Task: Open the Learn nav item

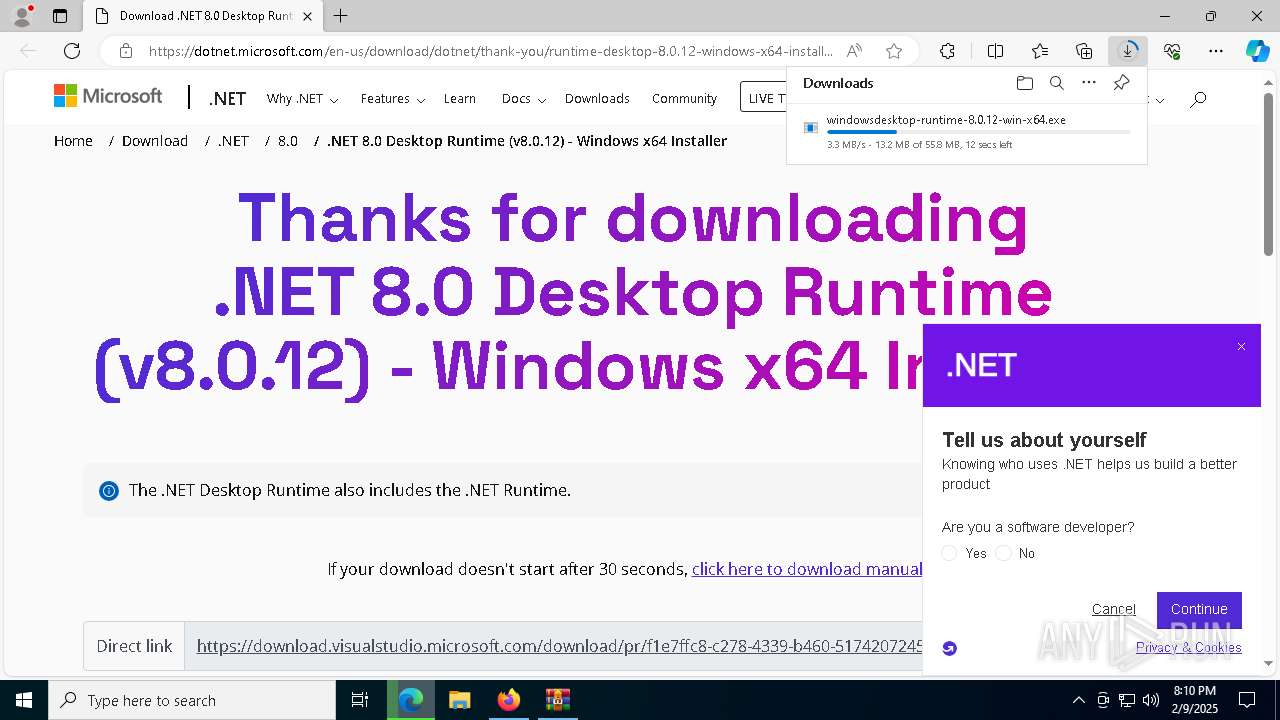Action: 460,99
